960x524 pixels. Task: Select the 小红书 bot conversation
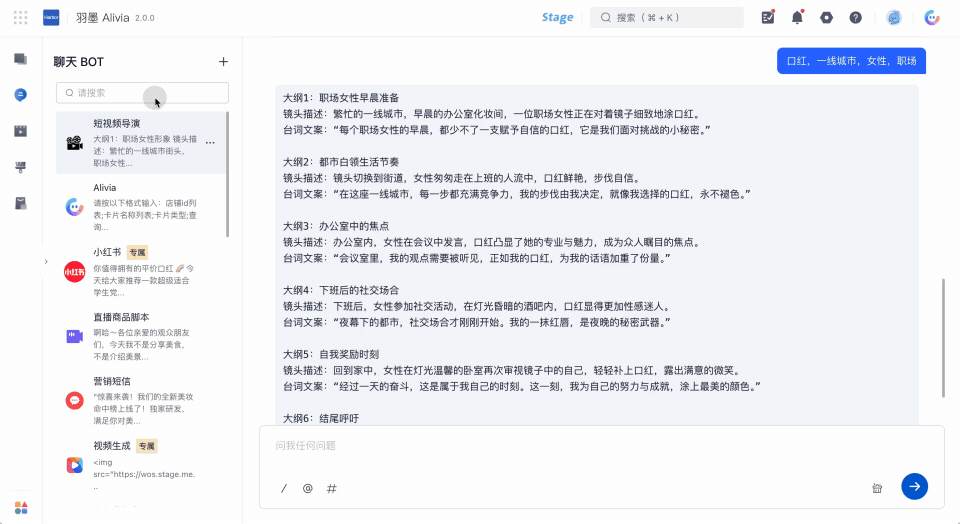(x=141, y=272)
